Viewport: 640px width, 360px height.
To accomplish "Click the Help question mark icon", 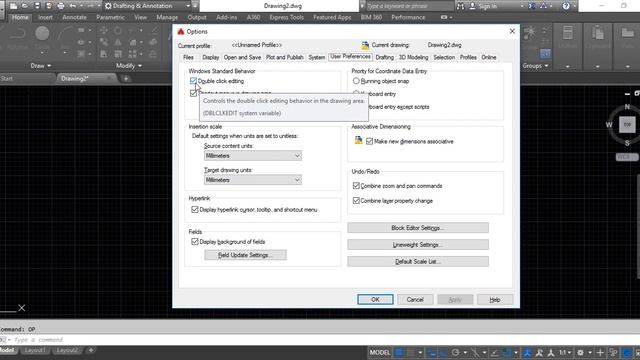I will point(566,6).
